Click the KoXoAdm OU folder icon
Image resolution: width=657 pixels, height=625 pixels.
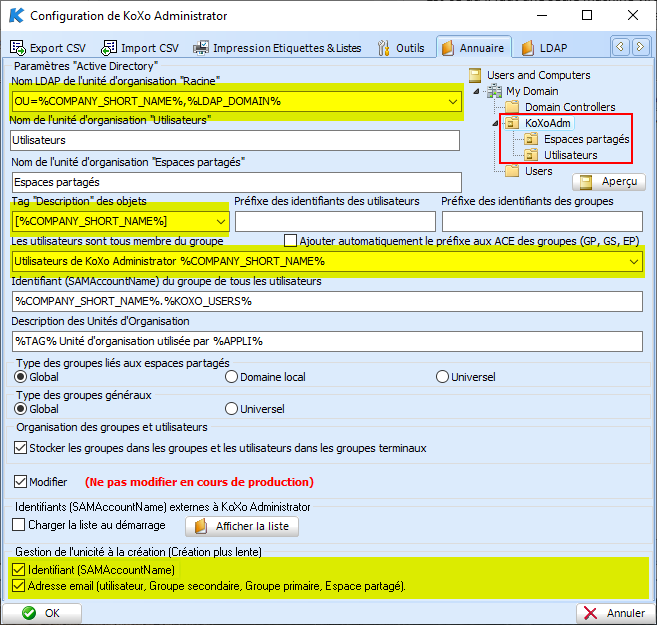pos(512,123)
